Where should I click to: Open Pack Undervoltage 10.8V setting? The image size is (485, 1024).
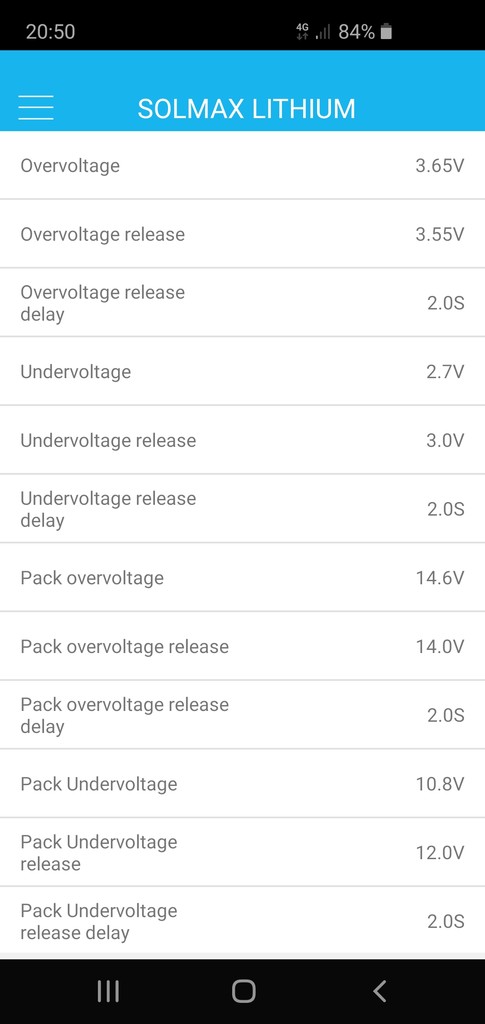242,784
